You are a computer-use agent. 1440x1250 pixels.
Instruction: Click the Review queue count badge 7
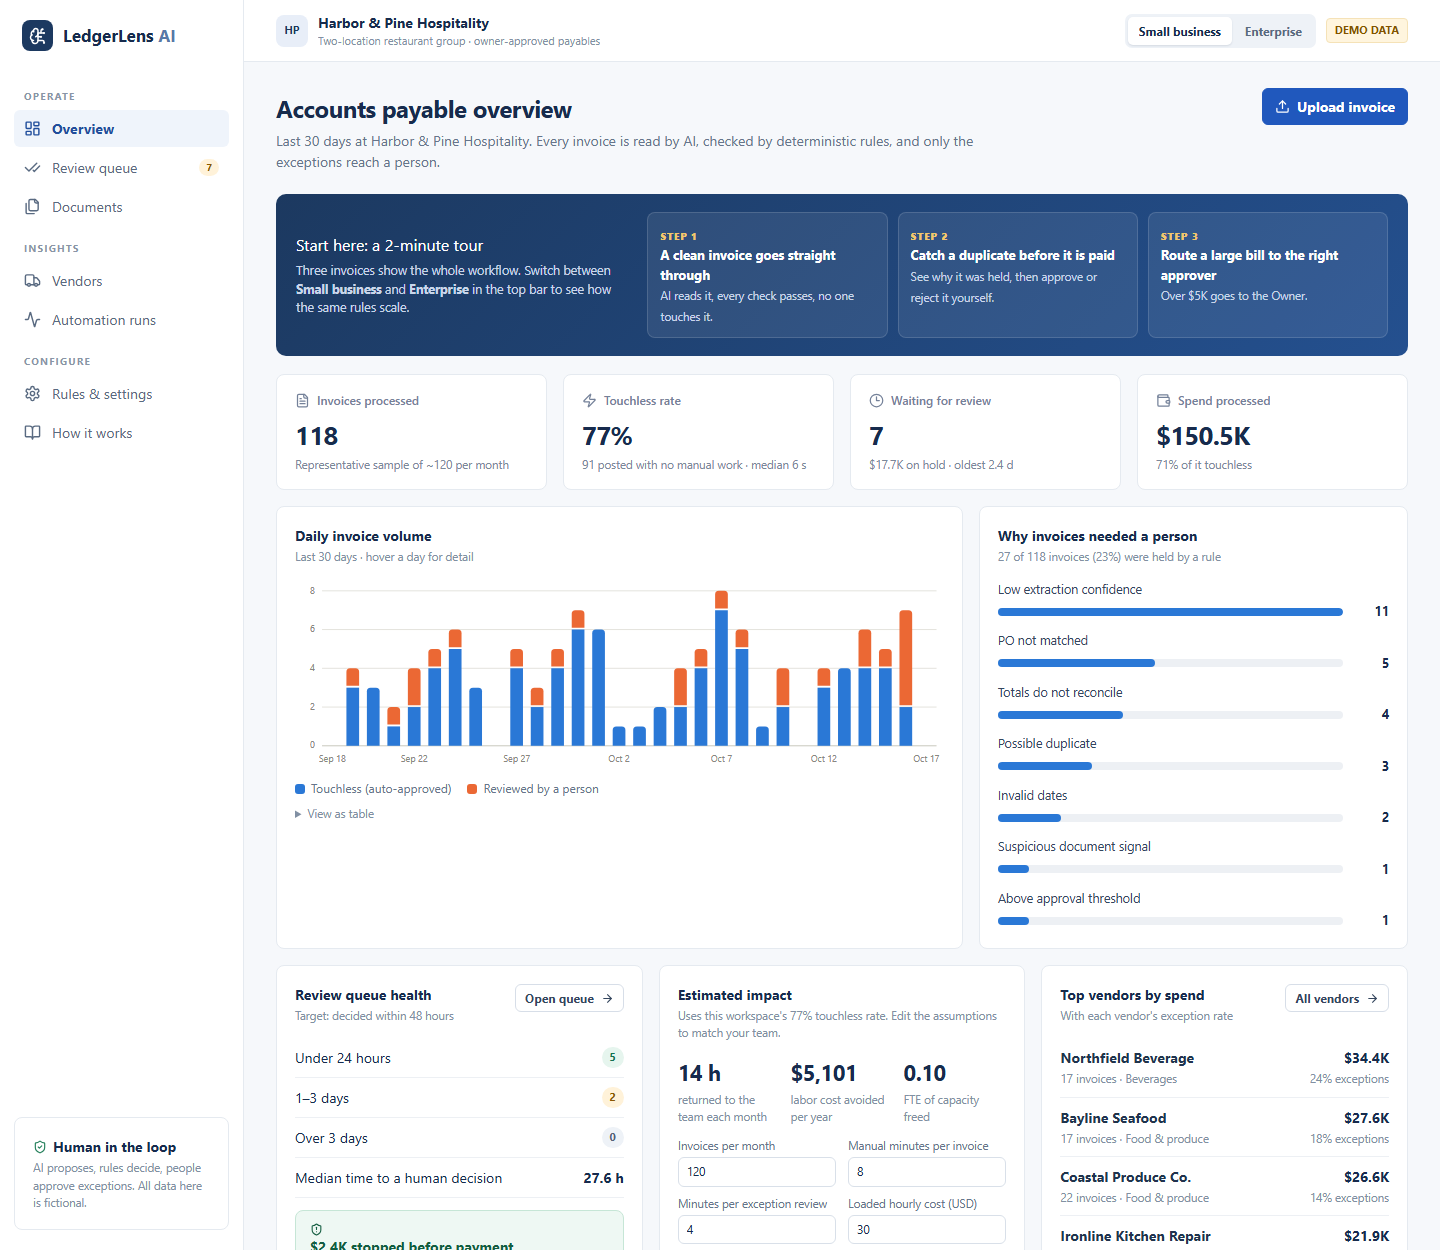[209, 168]
